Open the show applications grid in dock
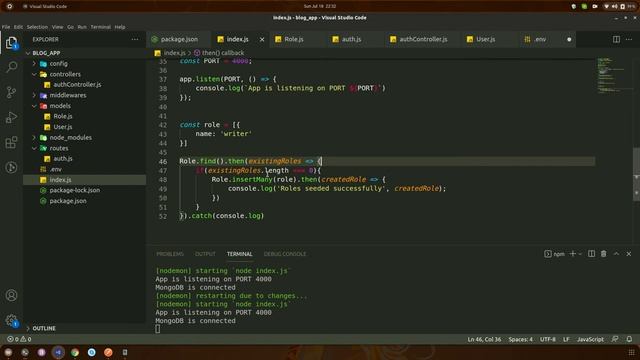 tap(631, 352)
